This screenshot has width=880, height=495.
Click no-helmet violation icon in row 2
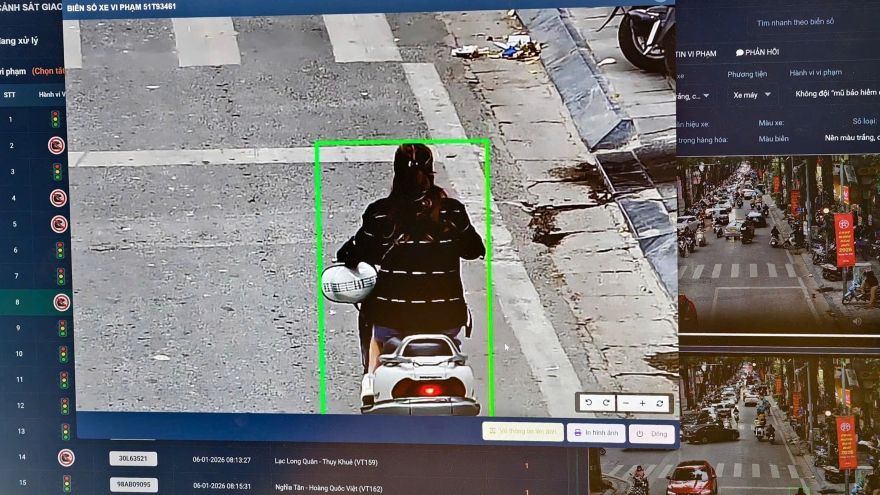point(57,145)
